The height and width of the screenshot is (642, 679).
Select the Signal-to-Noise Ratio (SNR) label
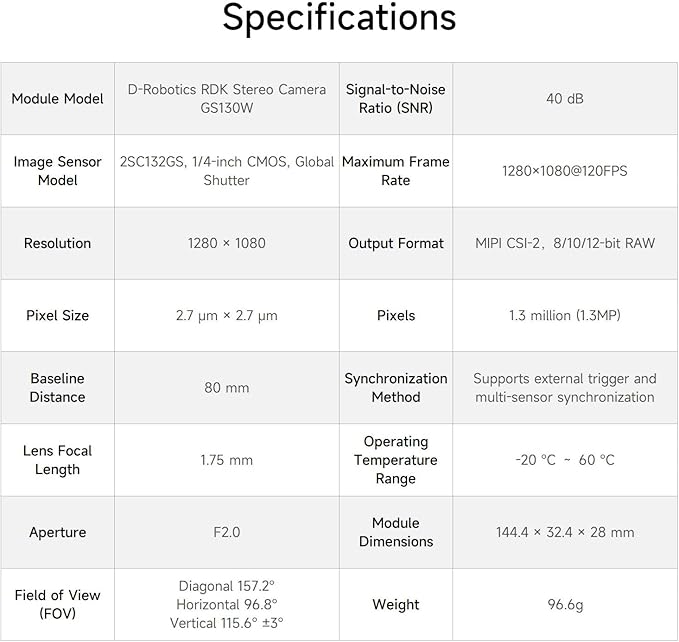[x=396, y=98]
